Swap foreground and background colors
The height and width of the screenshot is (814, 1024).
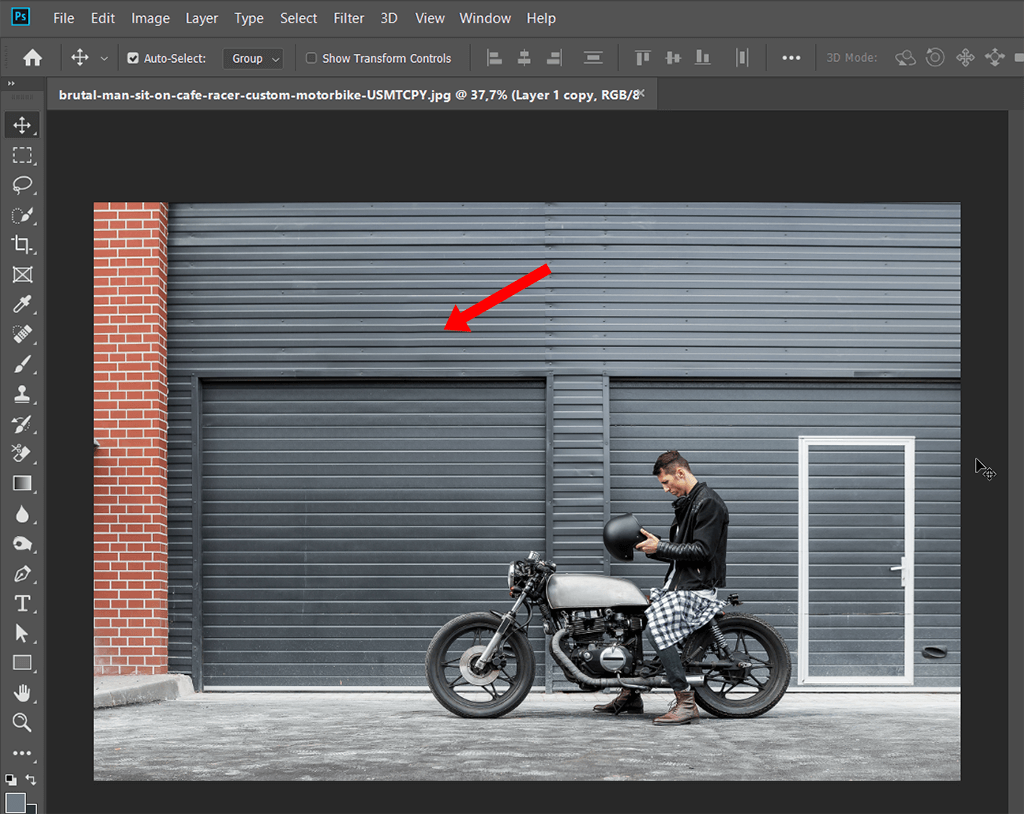[x=31, y=779]
